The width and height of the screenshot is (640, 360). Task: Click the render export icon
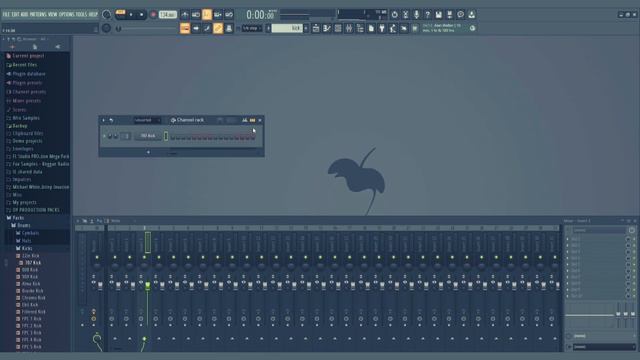449,15
